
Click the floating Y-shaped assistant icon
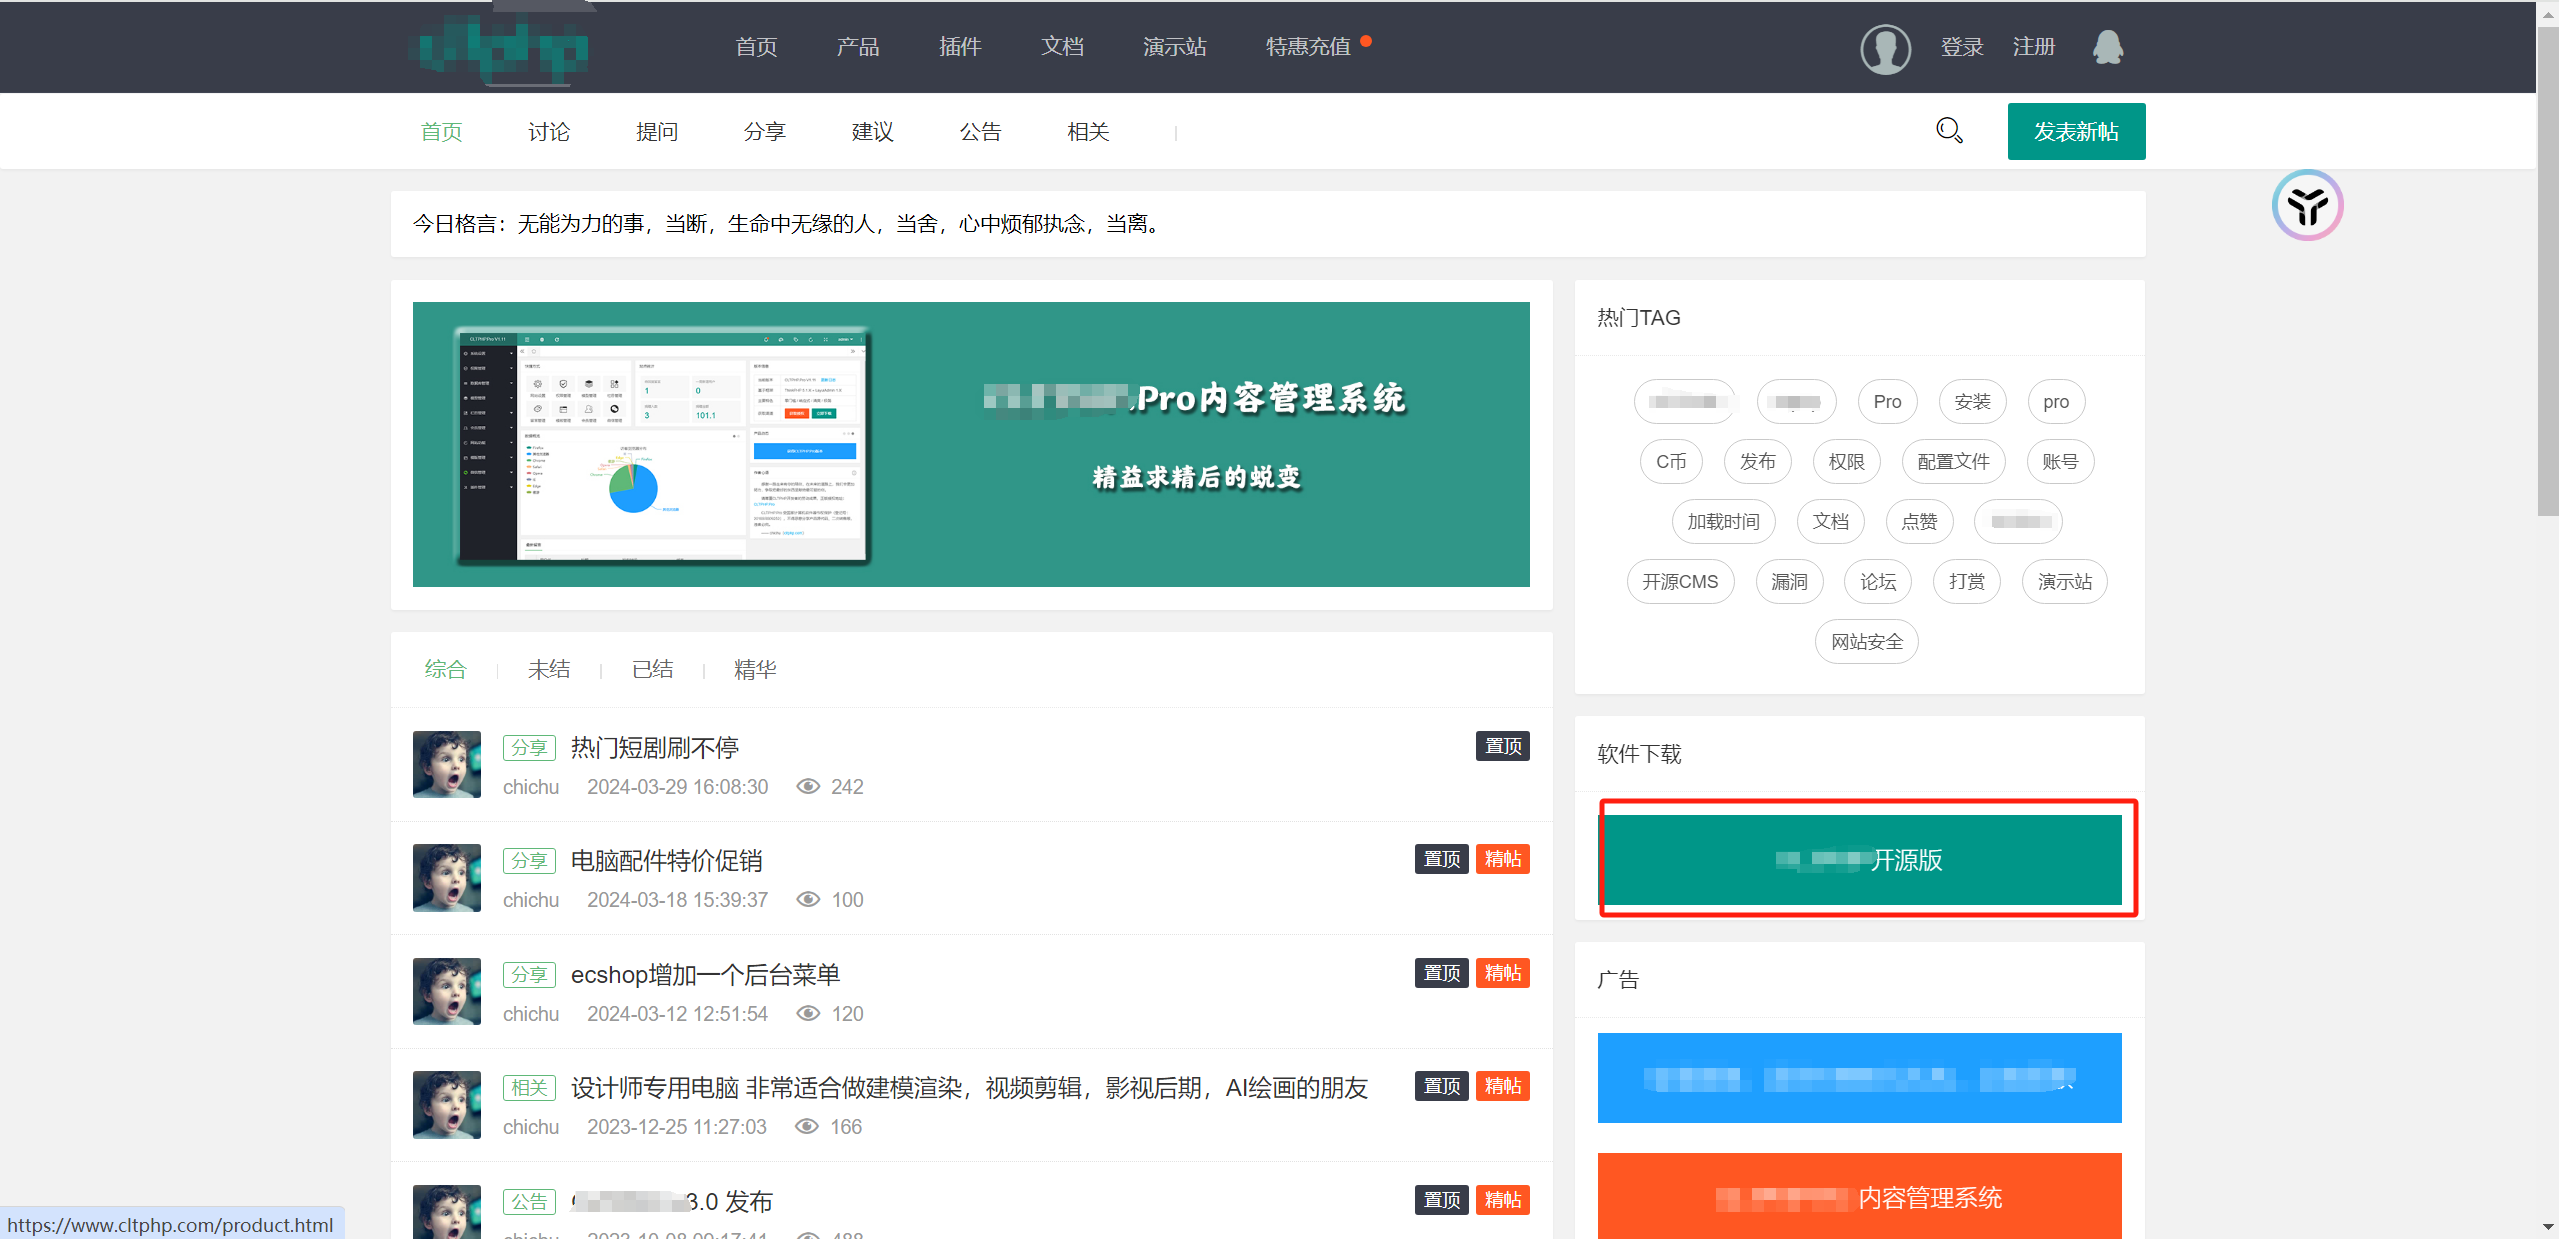(x=2306, y=206)
